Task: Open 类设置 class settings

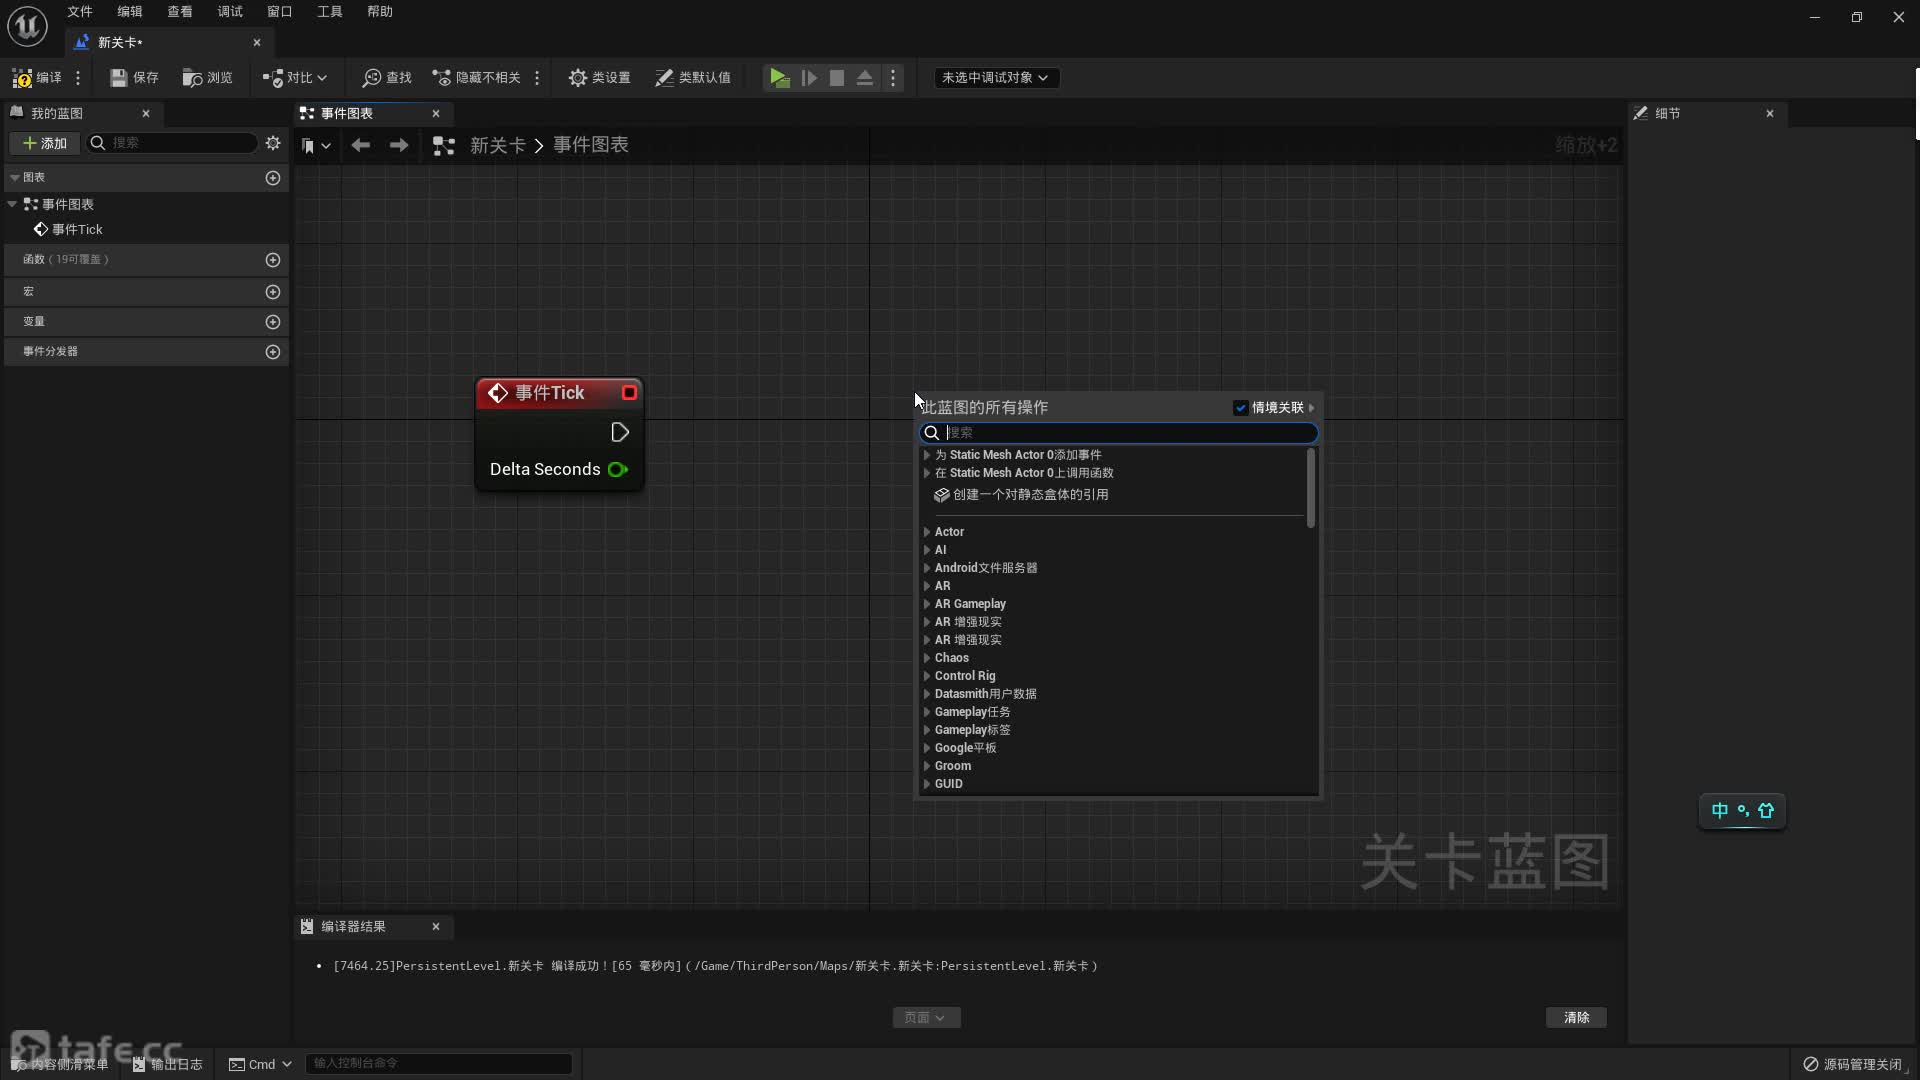Action: 599,78
